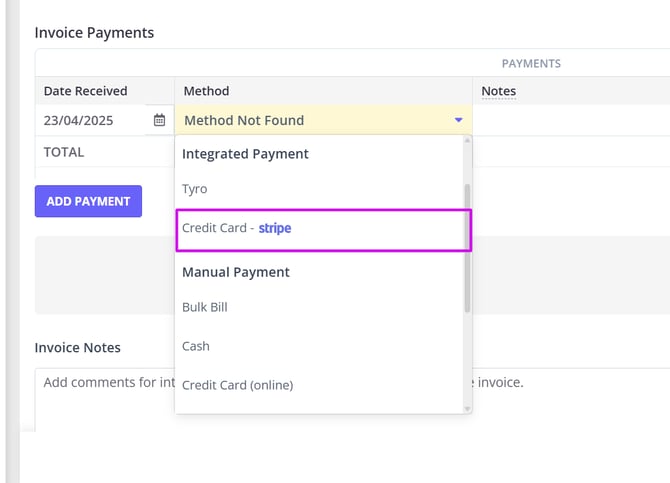Click the Notes cell in the payment row
Viewport: 670px width, 483px height.
[x=570, y=120]
